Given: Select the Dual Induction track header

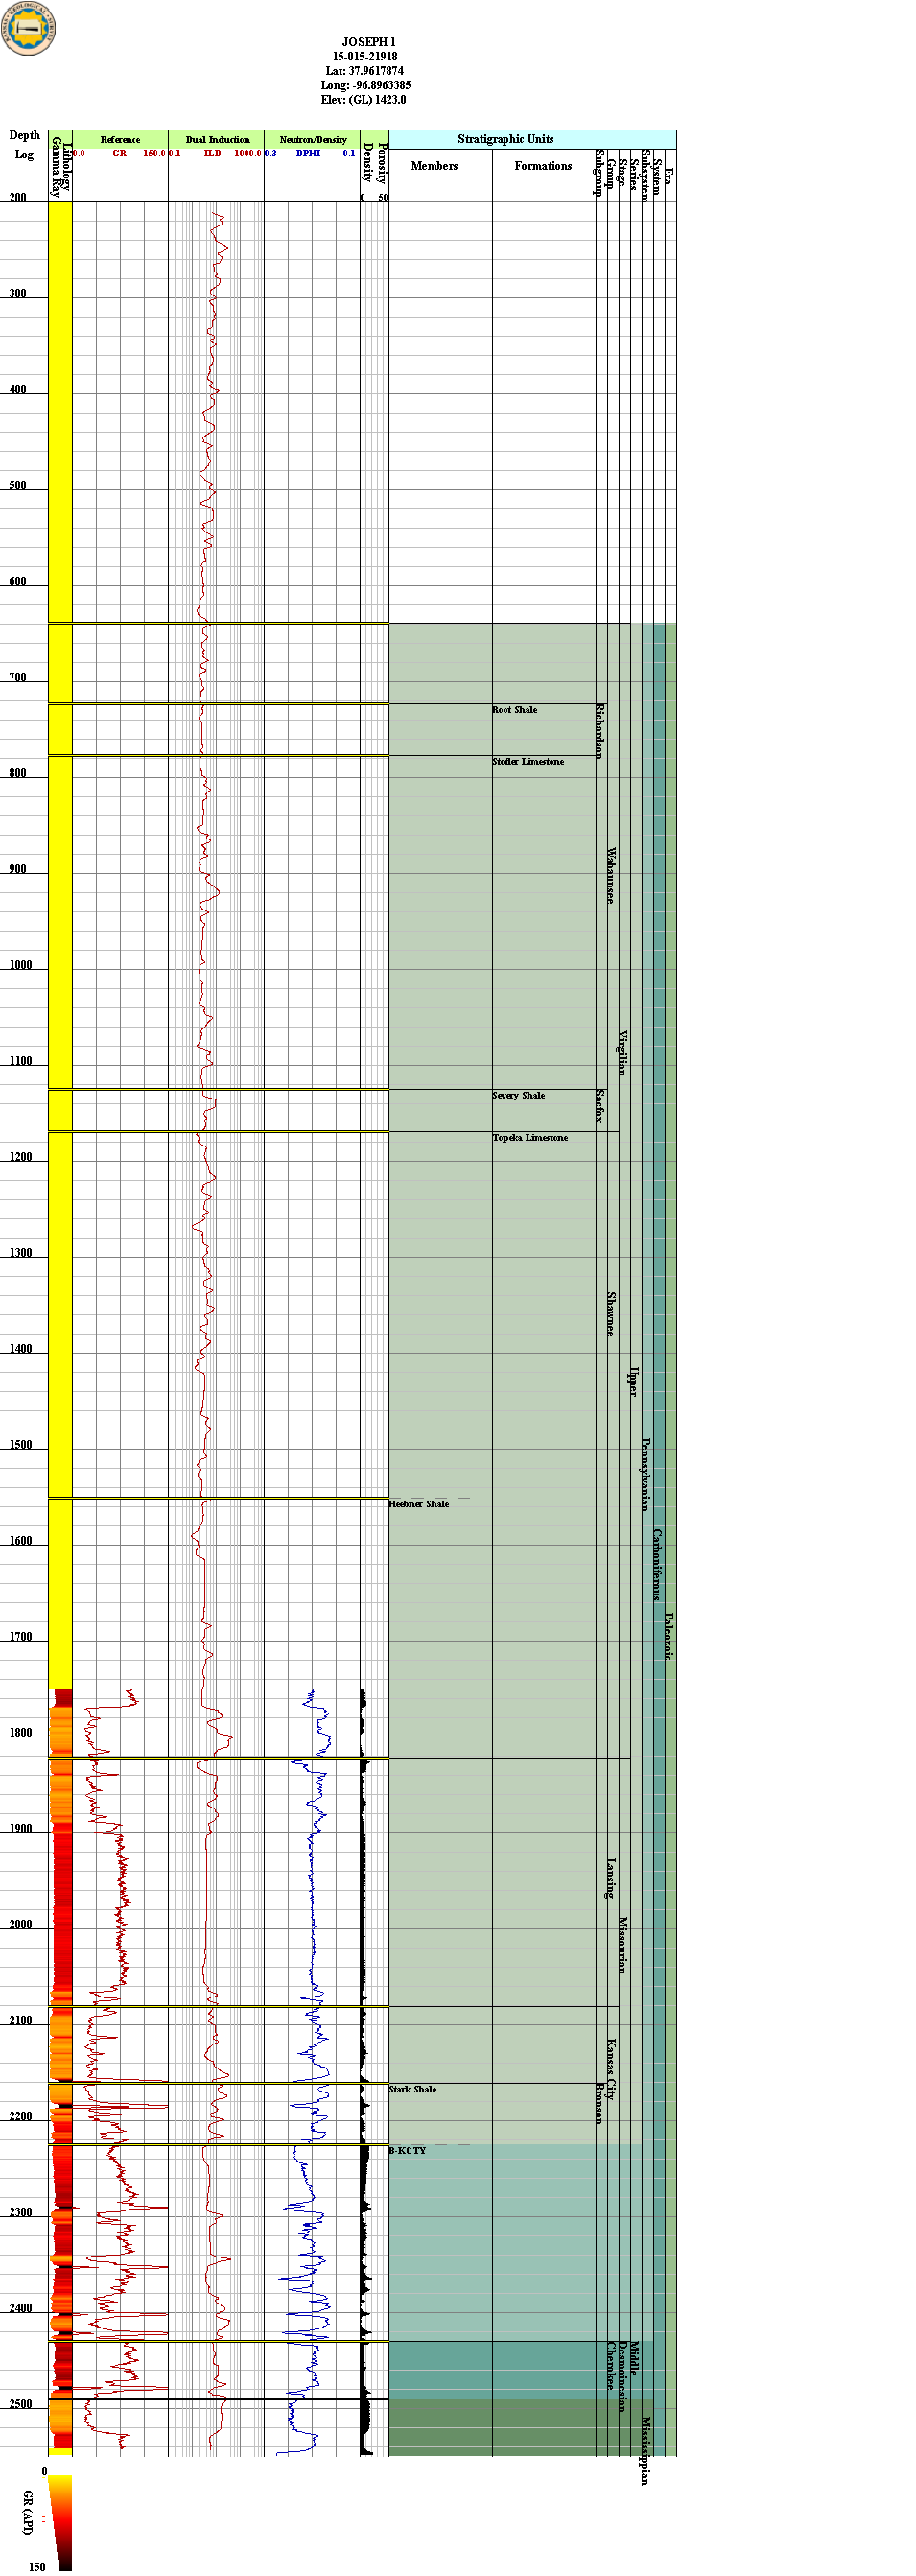Looking at the screenshot, I should tap(217, 139).
